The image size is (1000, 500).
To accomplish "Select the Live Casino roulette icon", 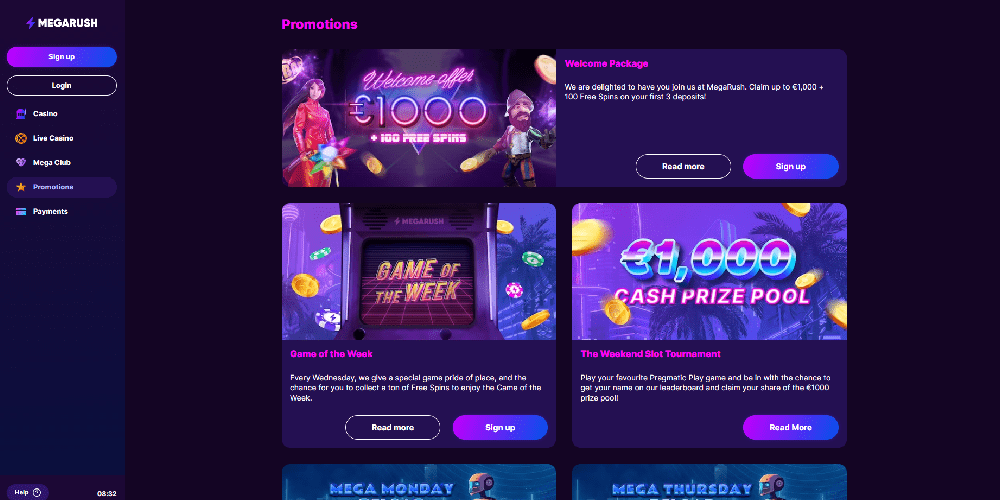I will pyautogui.click(x=21, y=138).
